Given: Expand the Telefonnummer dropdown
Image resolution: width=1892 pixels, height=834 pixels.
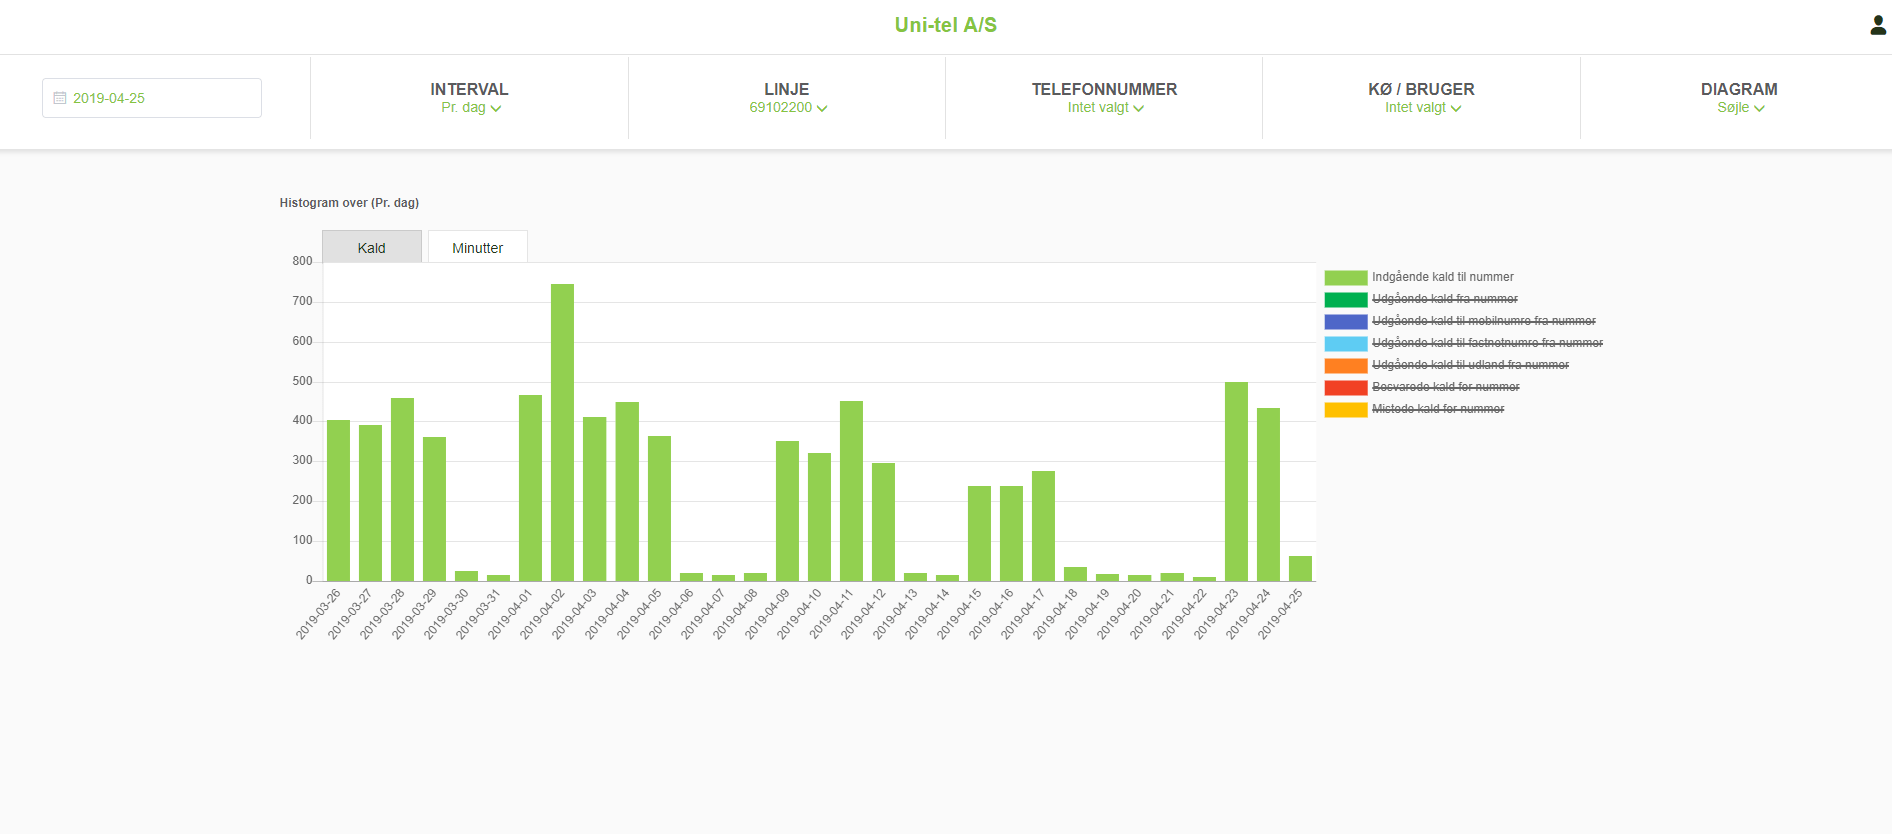Looking at the screenshot, I should coord(1104,108).
